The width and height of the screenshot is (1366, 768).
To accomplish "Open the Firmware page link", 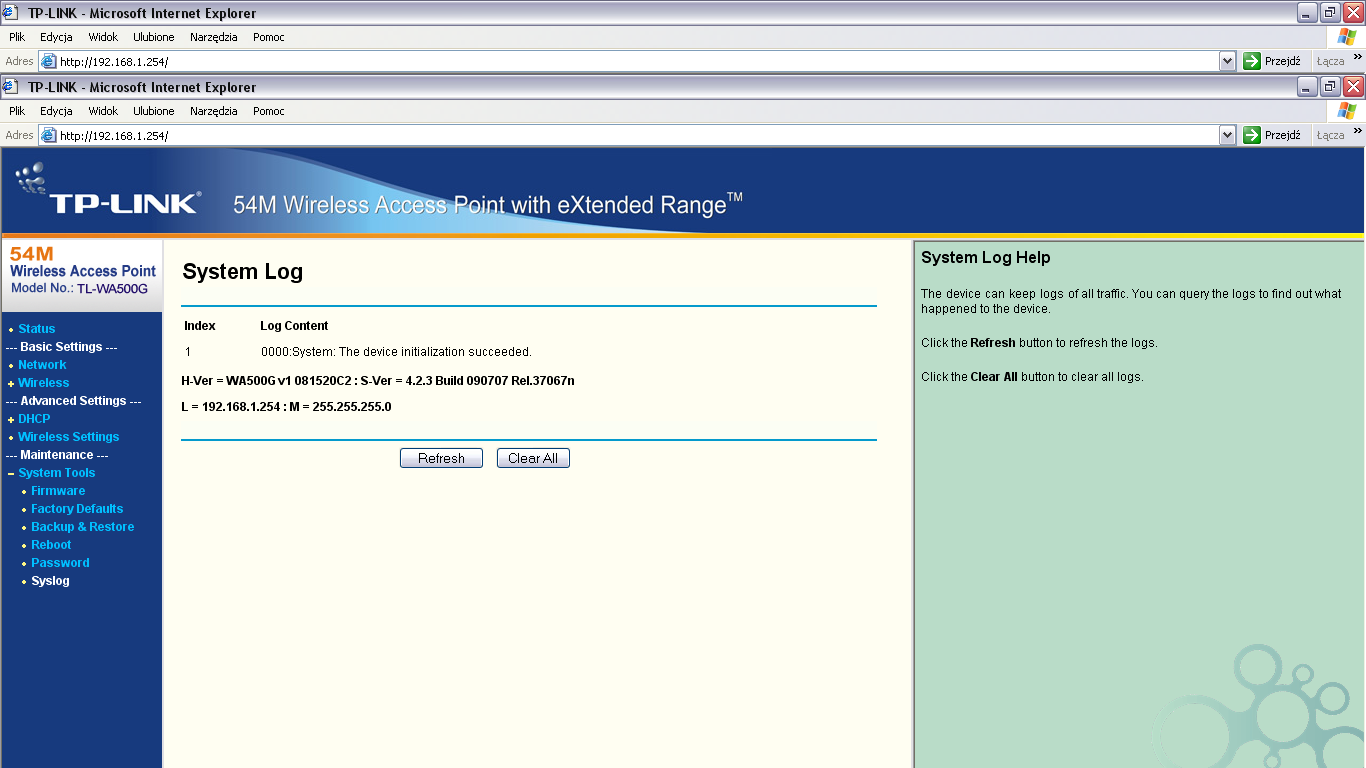I will (58, 491).
